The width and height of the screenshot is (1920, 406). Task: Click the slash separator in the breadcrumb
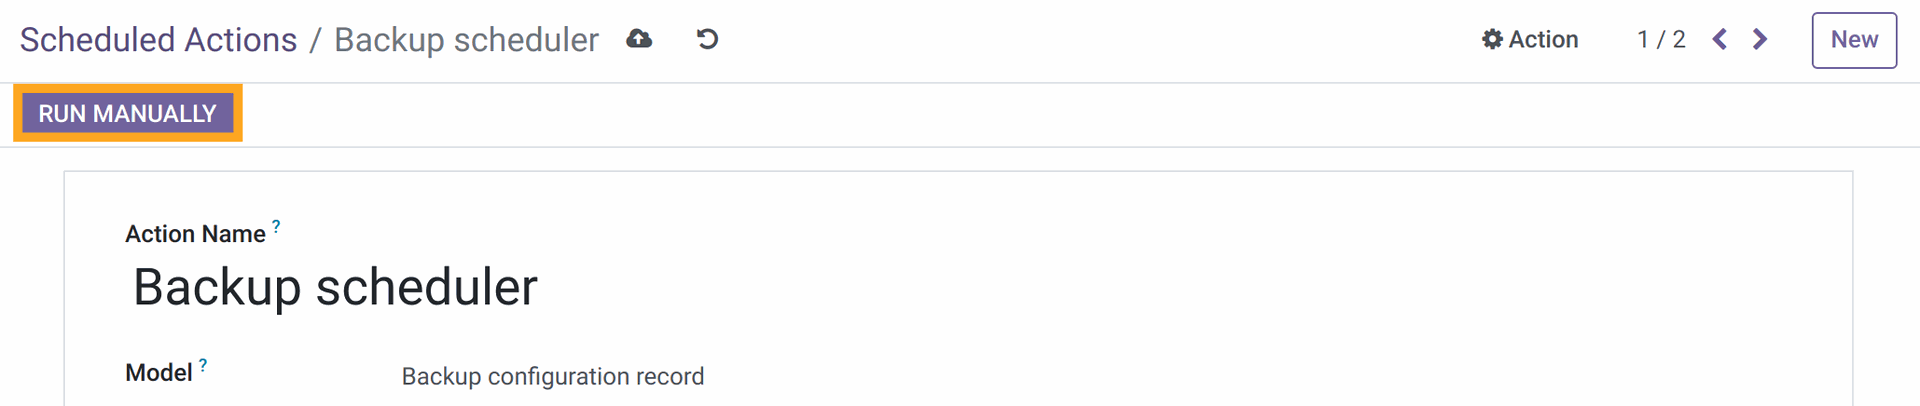coord(315,40)
